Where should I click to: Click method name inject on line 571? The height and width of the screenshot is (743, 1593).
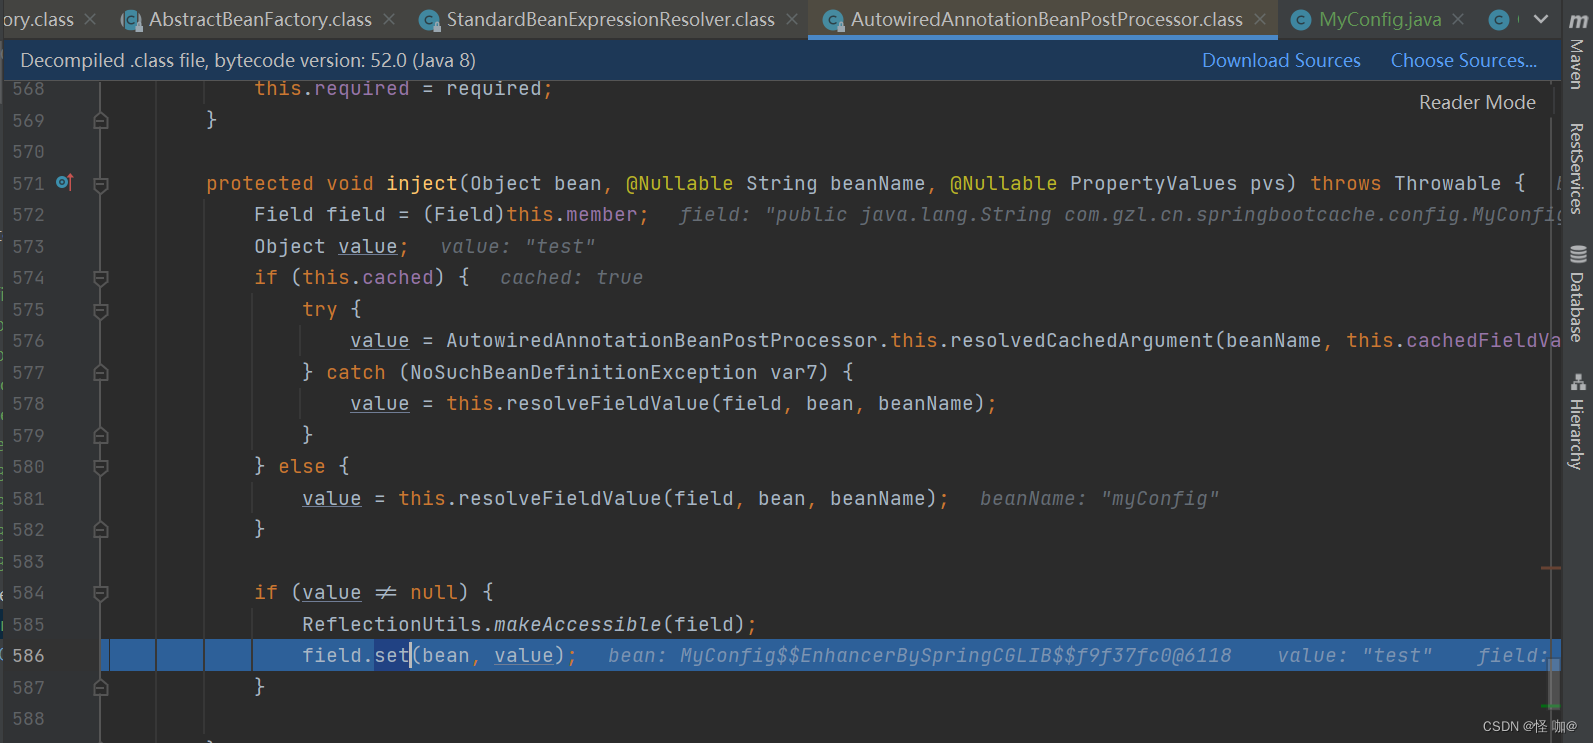422,183
